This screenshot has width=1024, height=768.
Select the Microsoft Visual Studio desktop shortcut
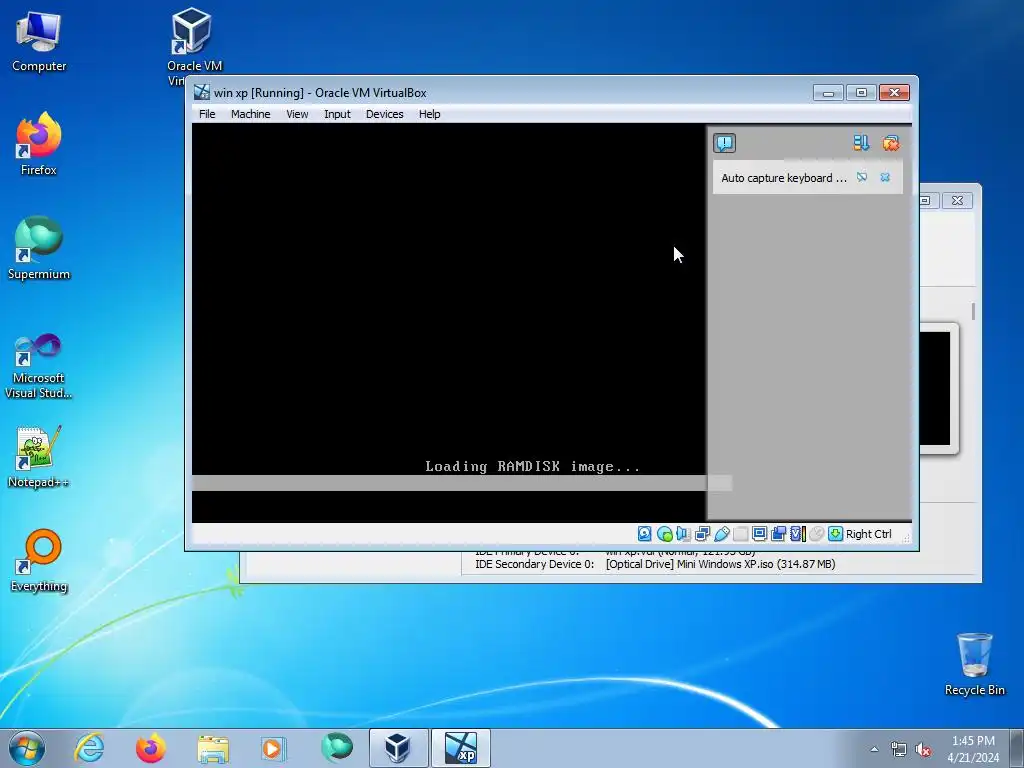(x=39, y=366)
